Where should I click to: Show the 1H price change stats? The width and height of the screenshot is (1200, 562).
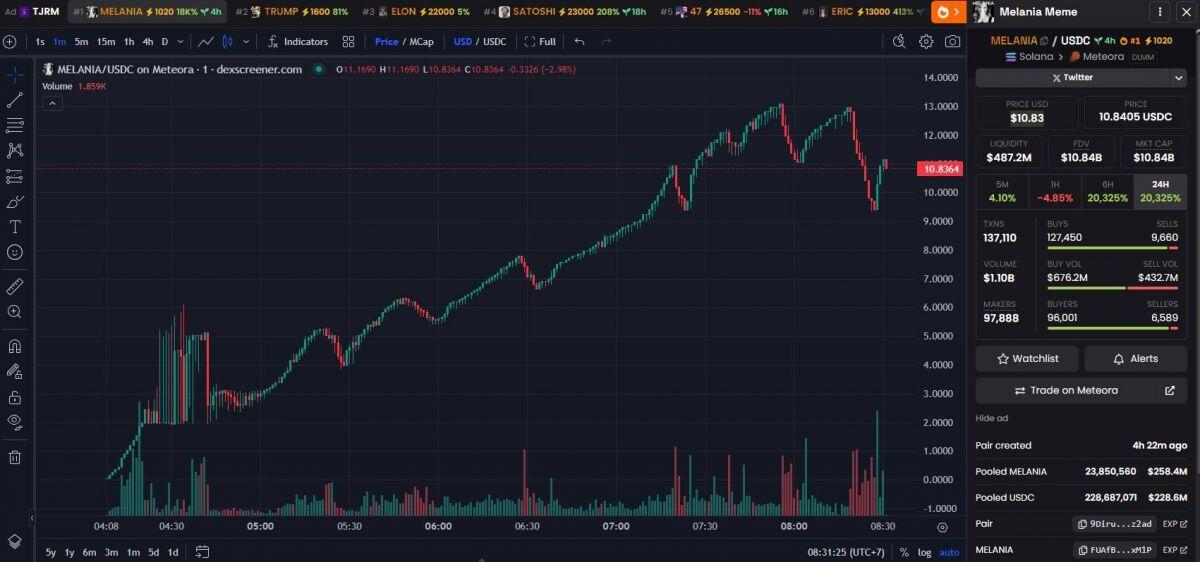coord(1055,191)
